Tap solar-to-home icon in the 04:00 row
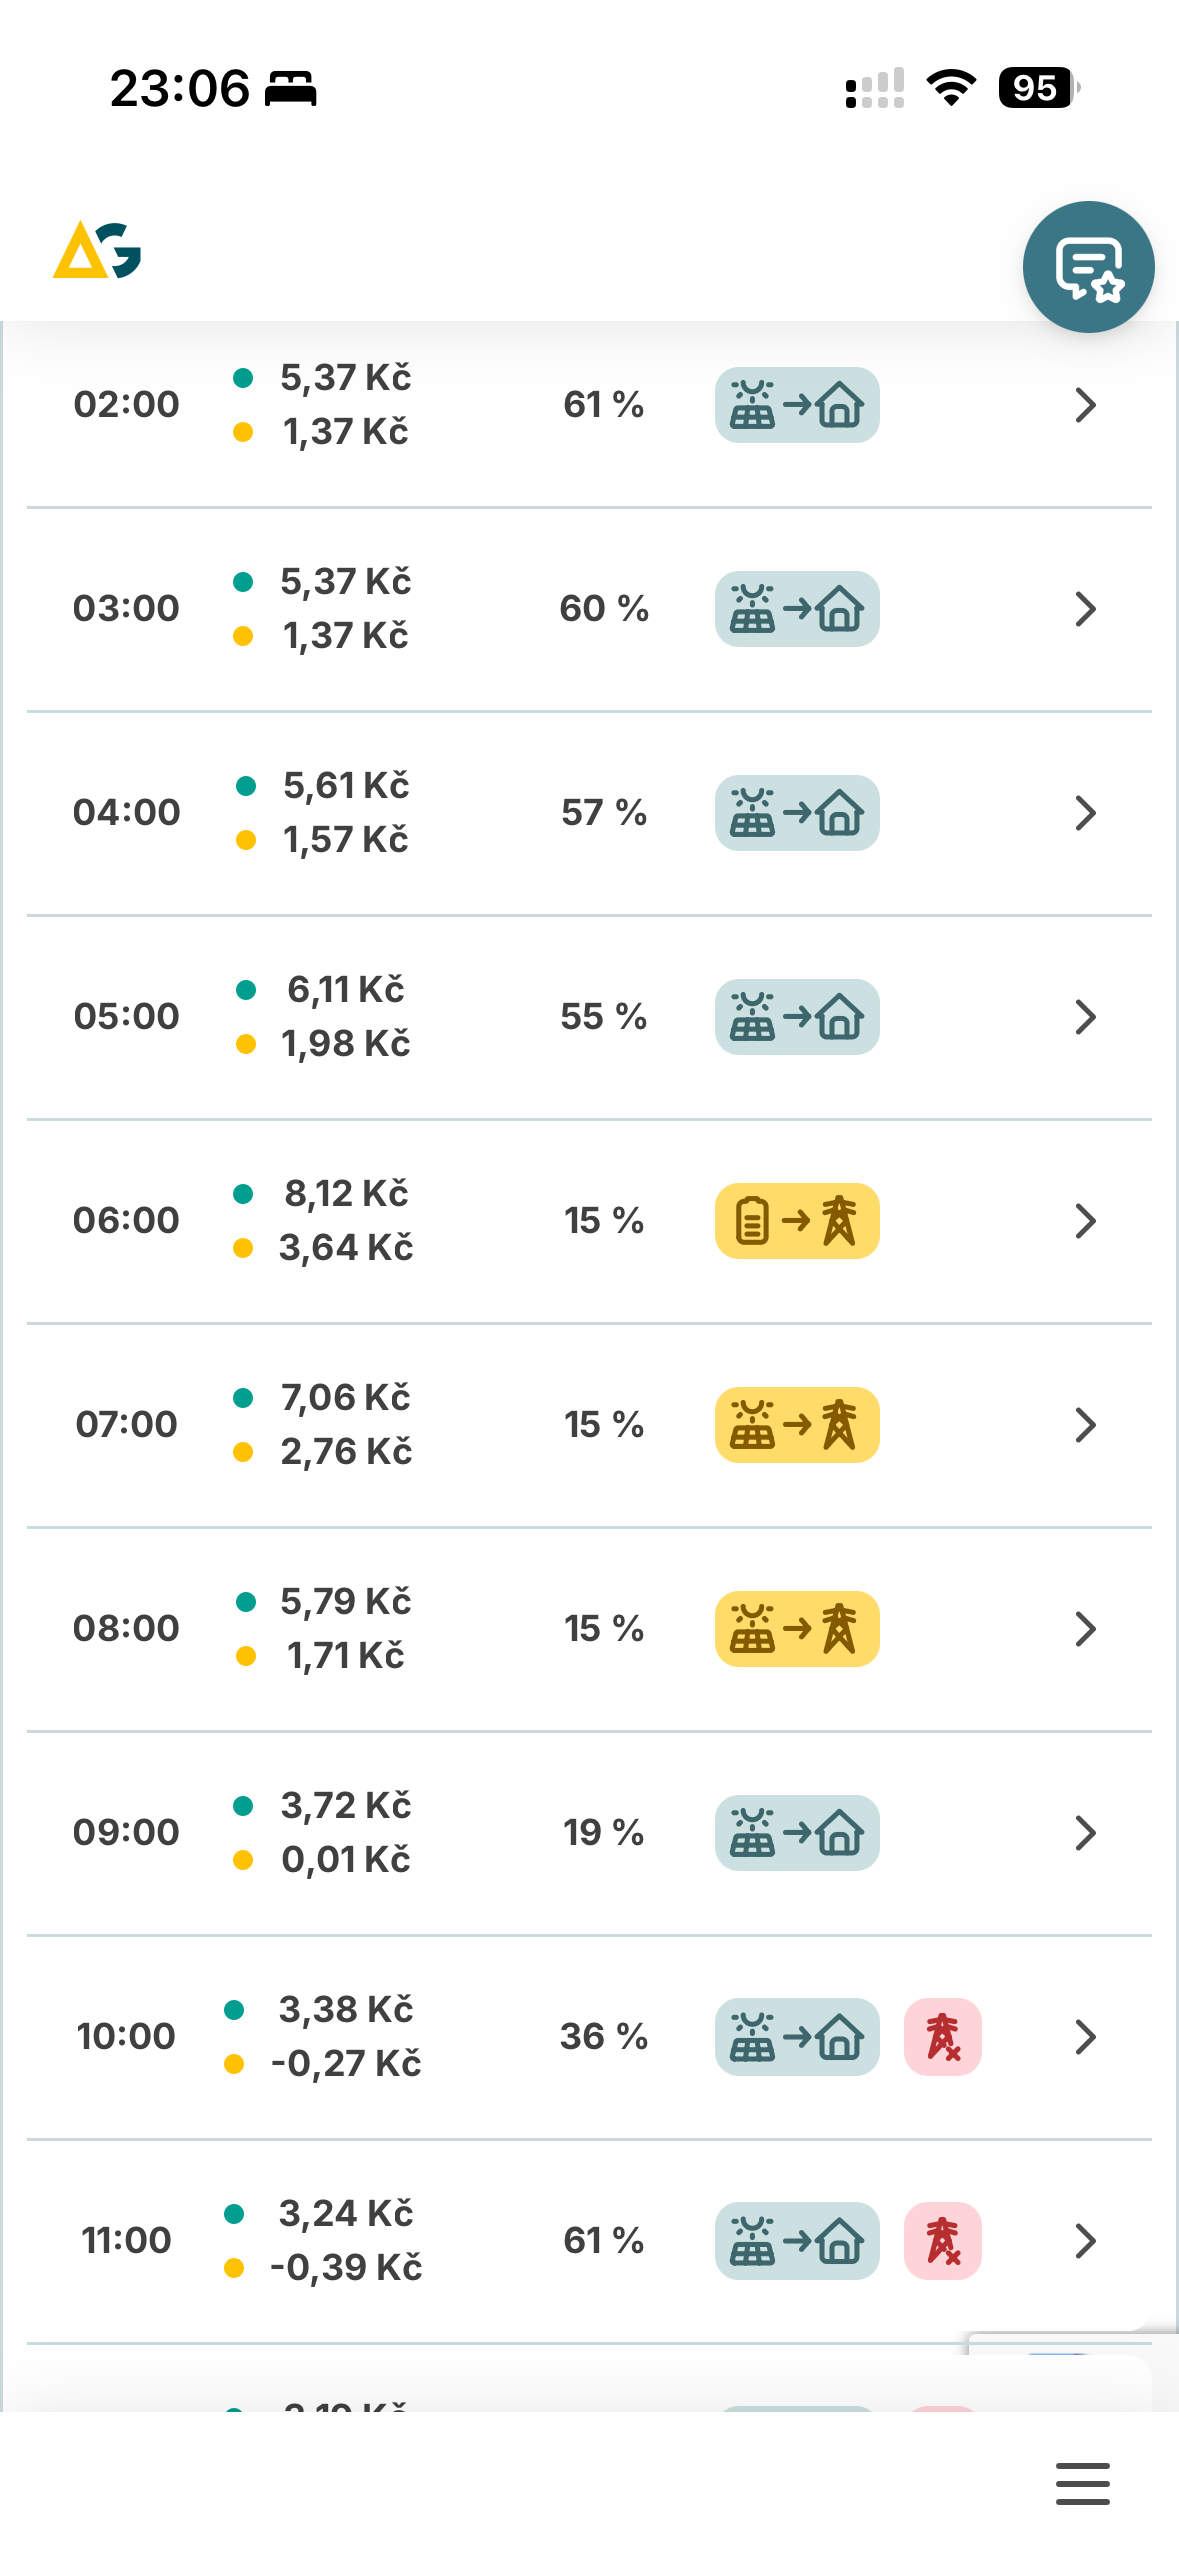 click(x=797, y=813)
